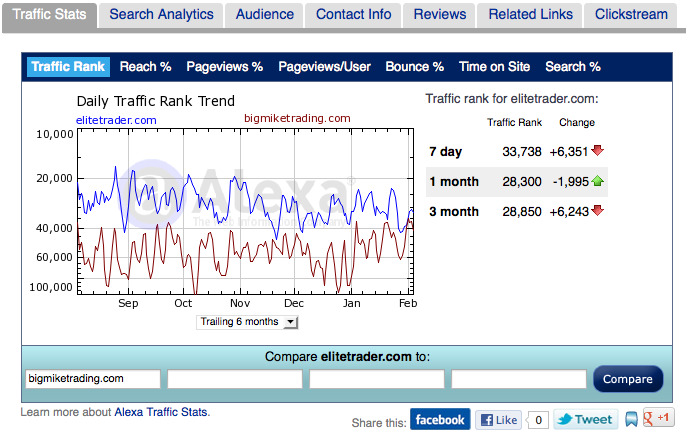The height and width of the screenshot is (434, 688).
Task: Click the 7 day rank value 33,738
Action: [522, 152]
